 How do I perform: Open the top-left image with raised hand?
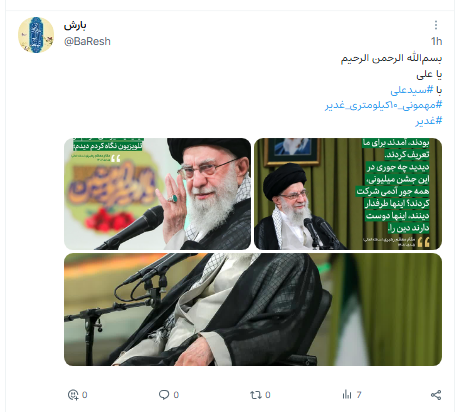click(x=157, y=194)
